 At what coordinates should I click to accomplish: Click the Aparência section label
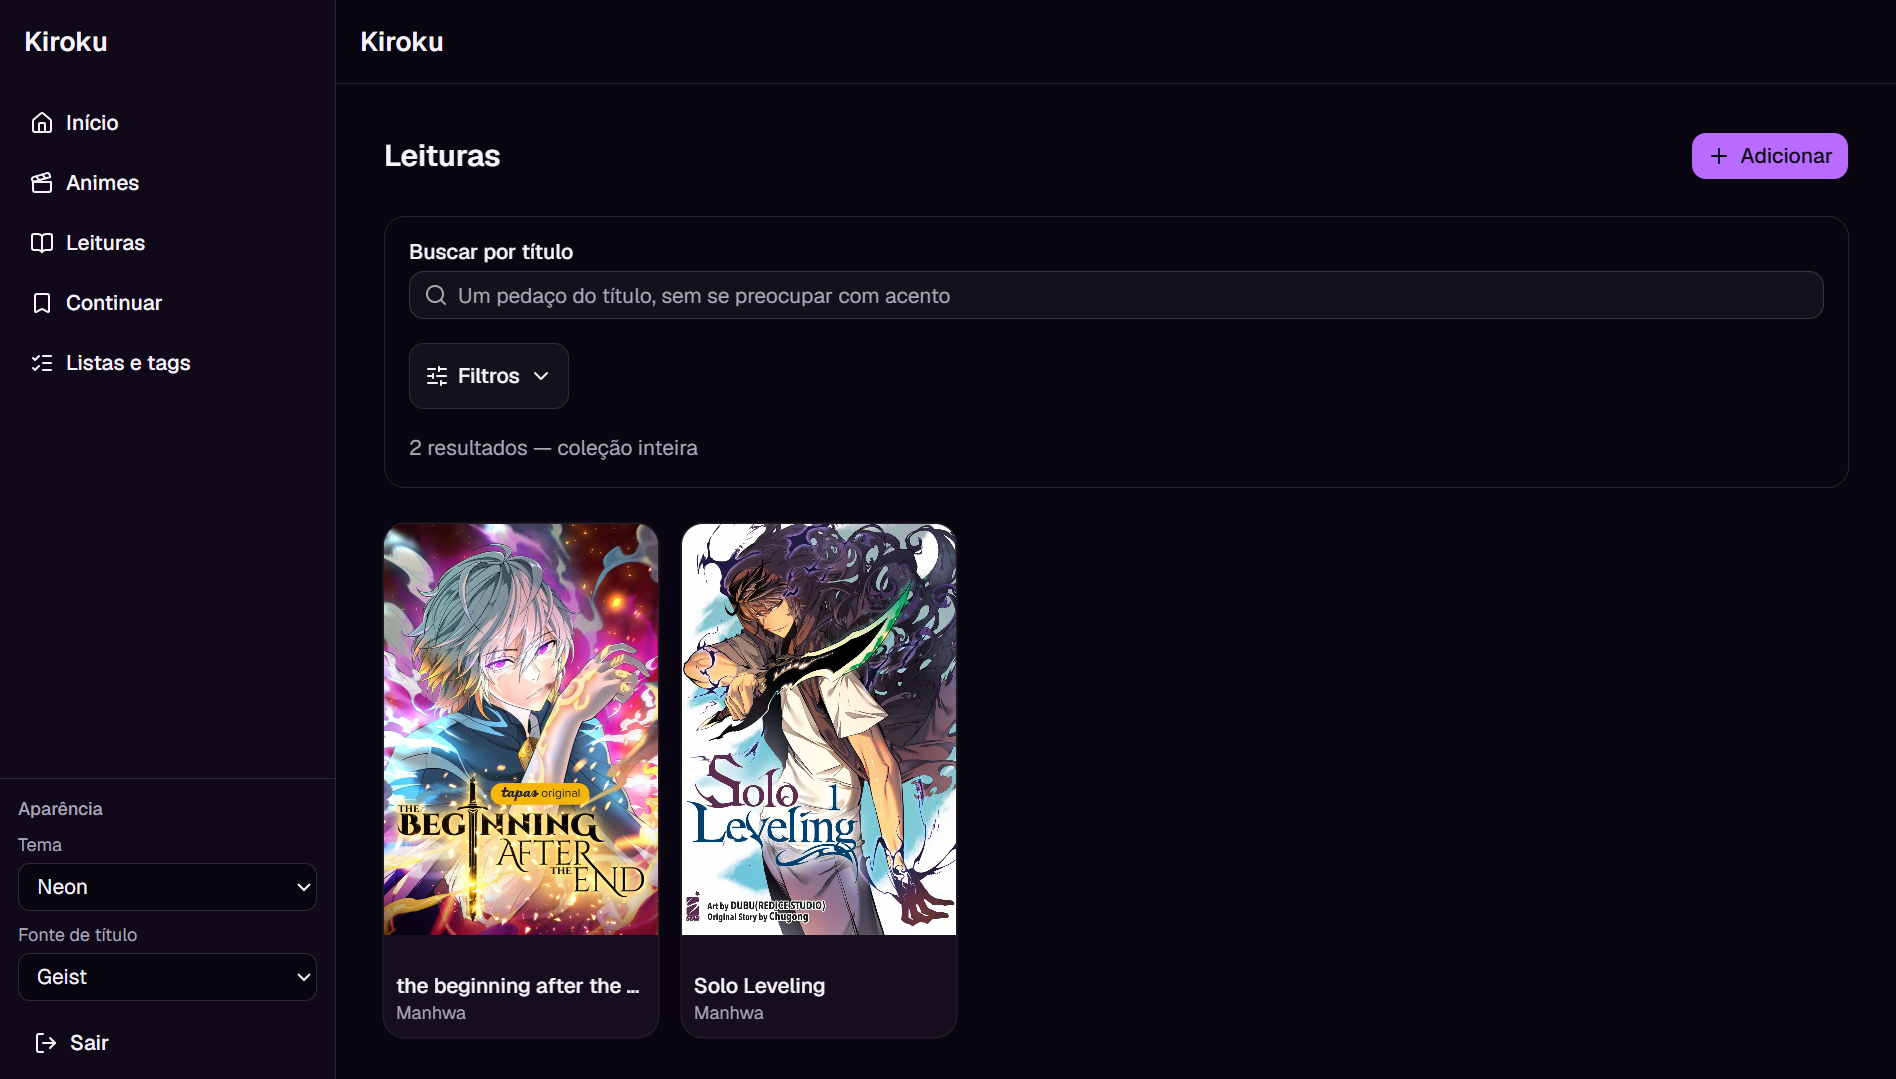coord(60,809)
